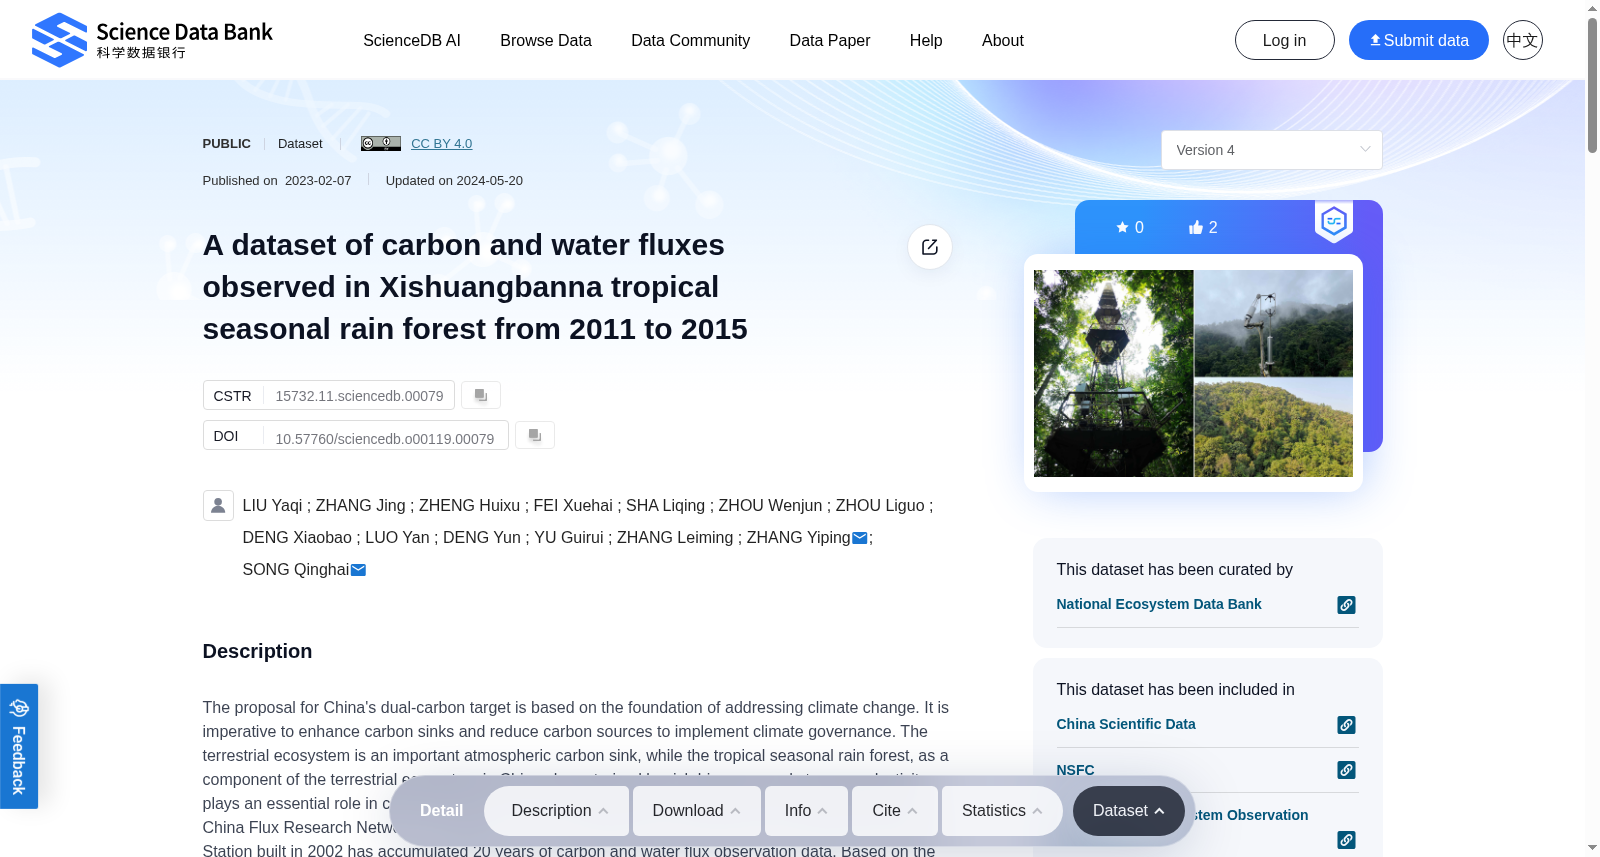The height and width of the screenshot is (857, 1600).
Task: Copy the DOI identifier
Action: tap(535, 435)
